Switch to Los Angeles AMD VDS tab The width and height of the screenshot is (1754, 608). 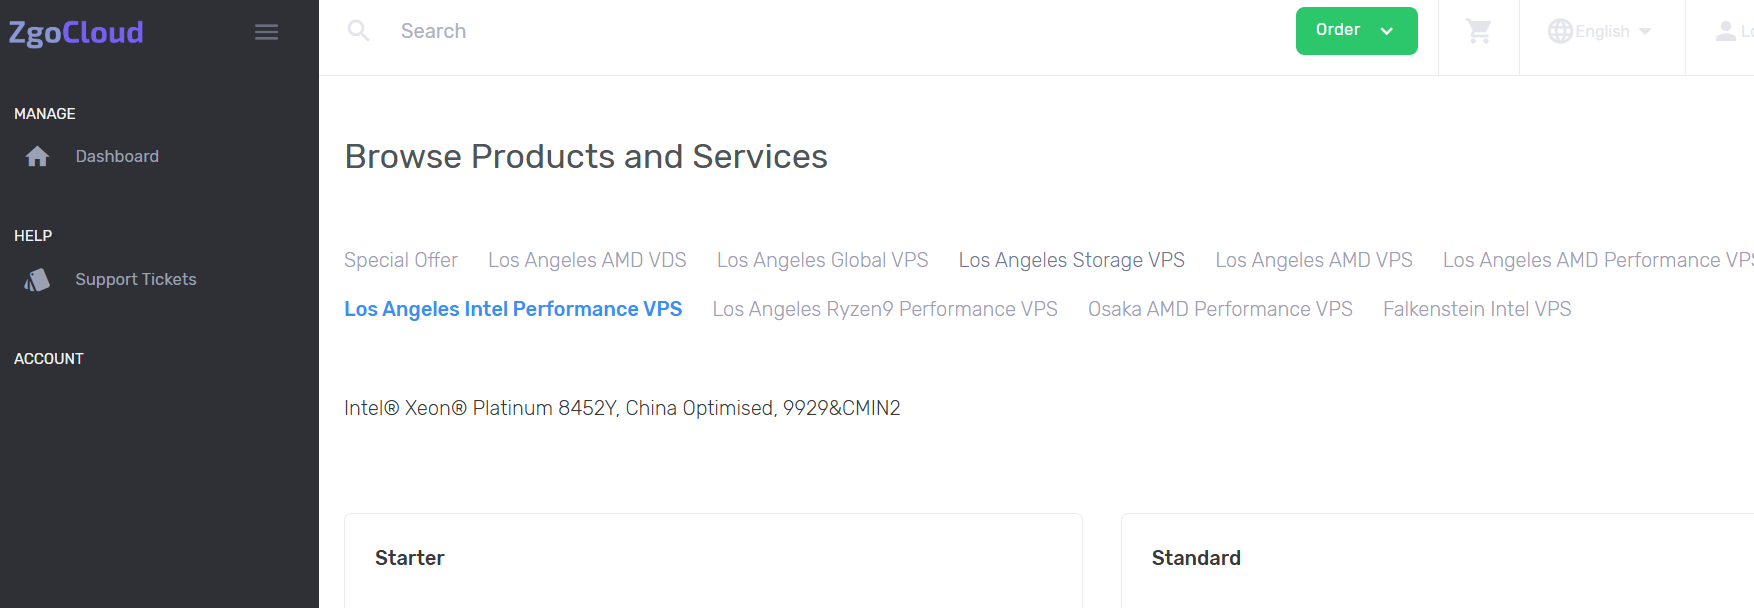(587, 260)
